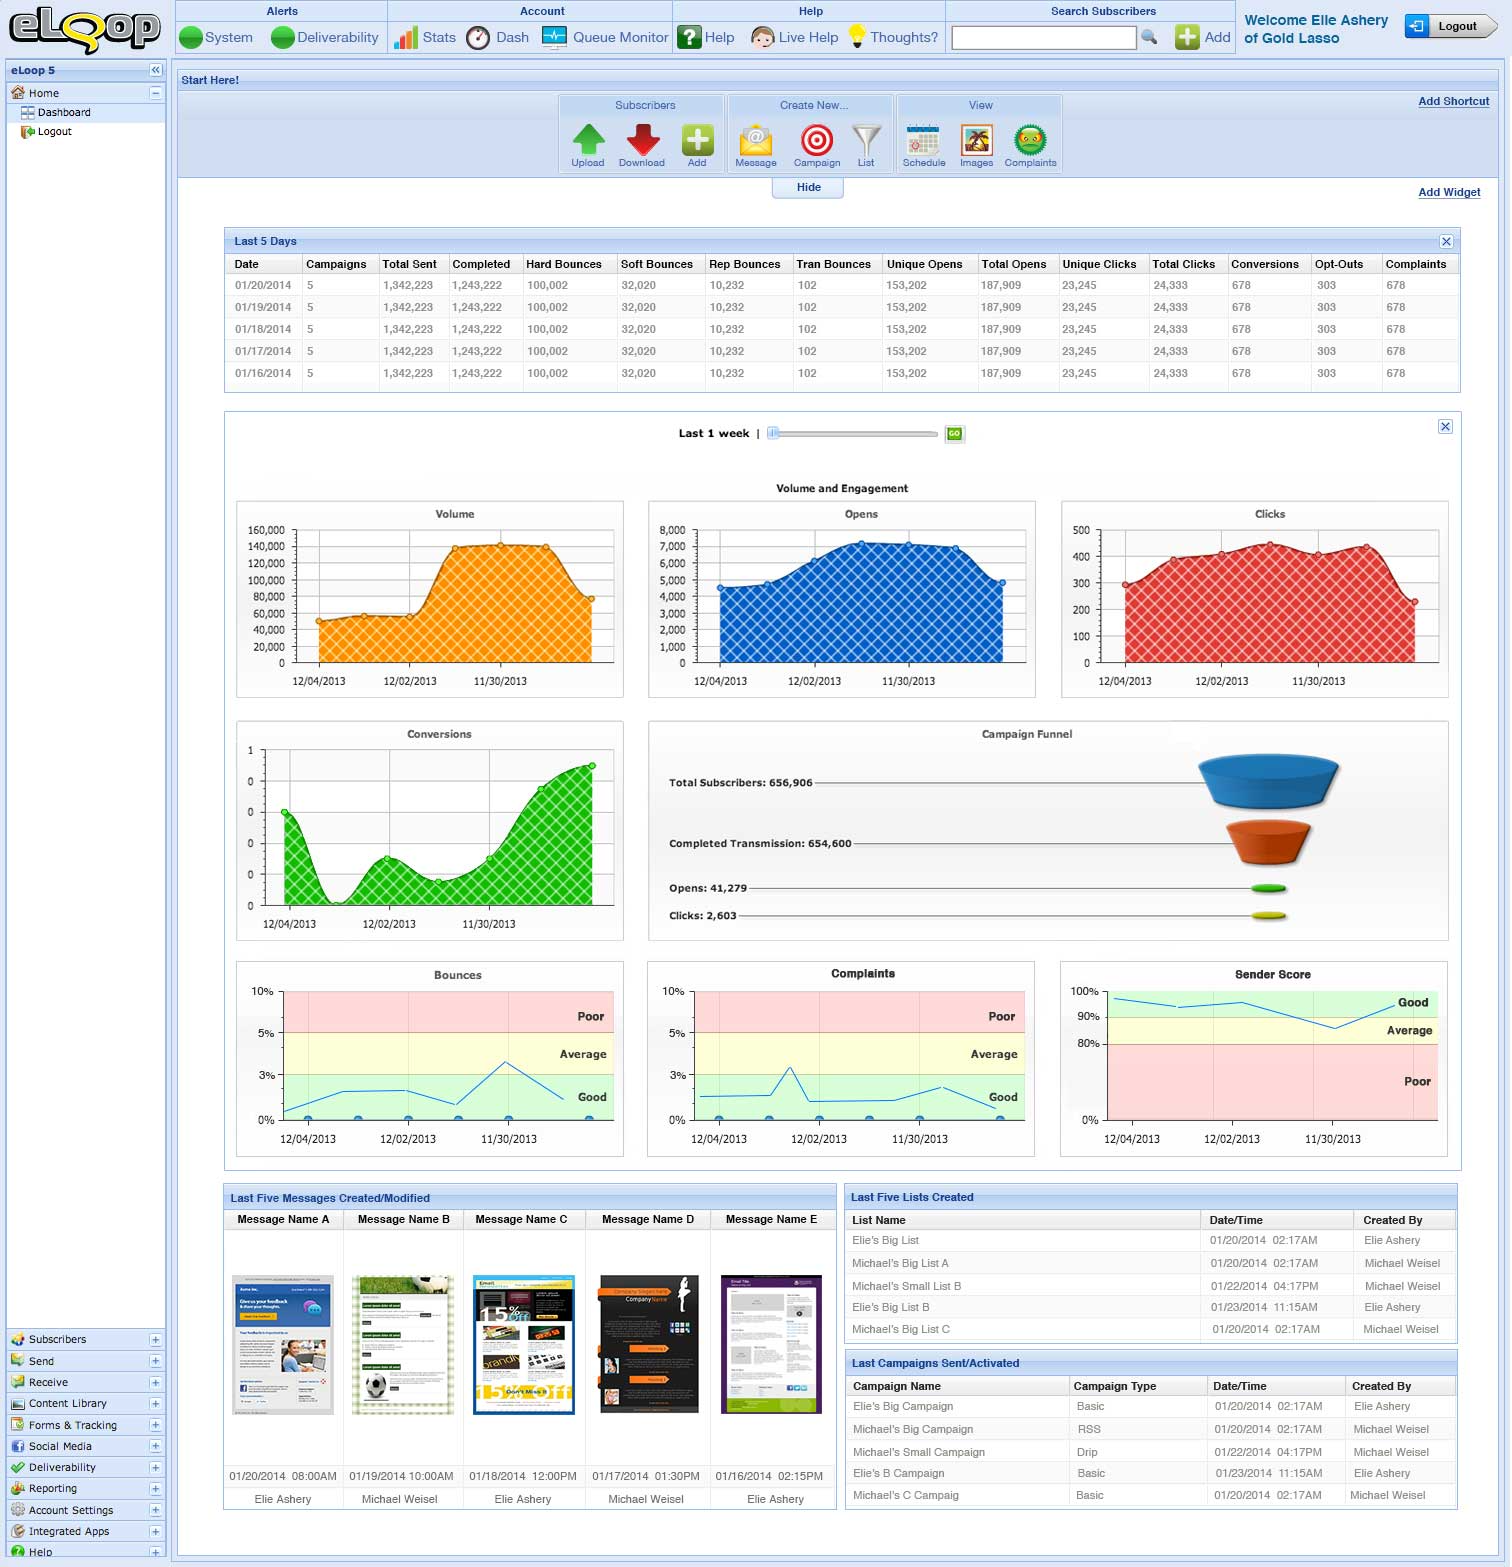The image size is (1512, 1567).
Task: Open Live Help chat
Action: (x=795, y=37)
